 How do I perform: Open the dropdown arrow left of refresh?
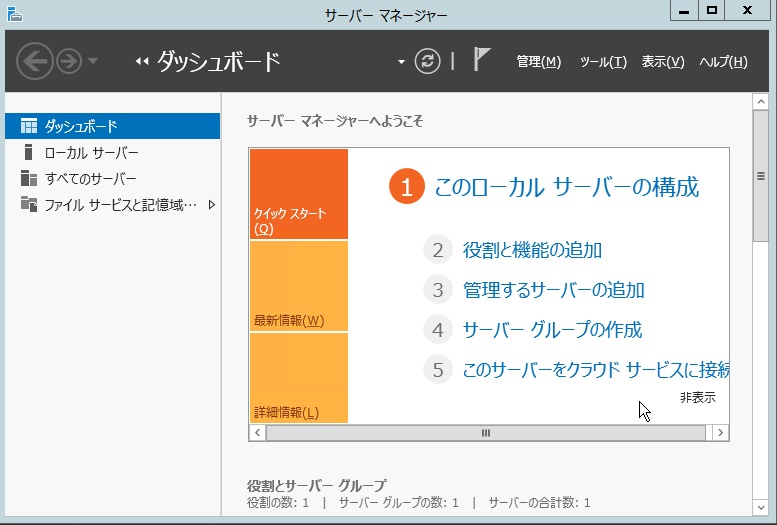[x=402, y=62]
